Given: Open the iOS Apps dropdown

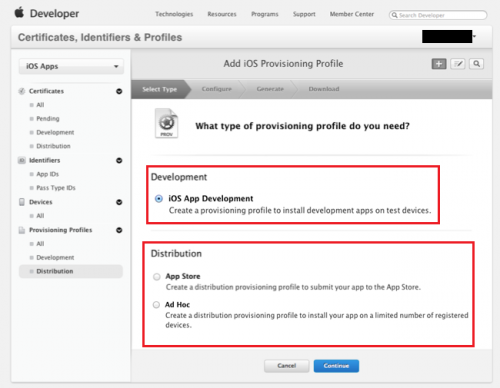Looking at the screenshot, I should [71, 66].
